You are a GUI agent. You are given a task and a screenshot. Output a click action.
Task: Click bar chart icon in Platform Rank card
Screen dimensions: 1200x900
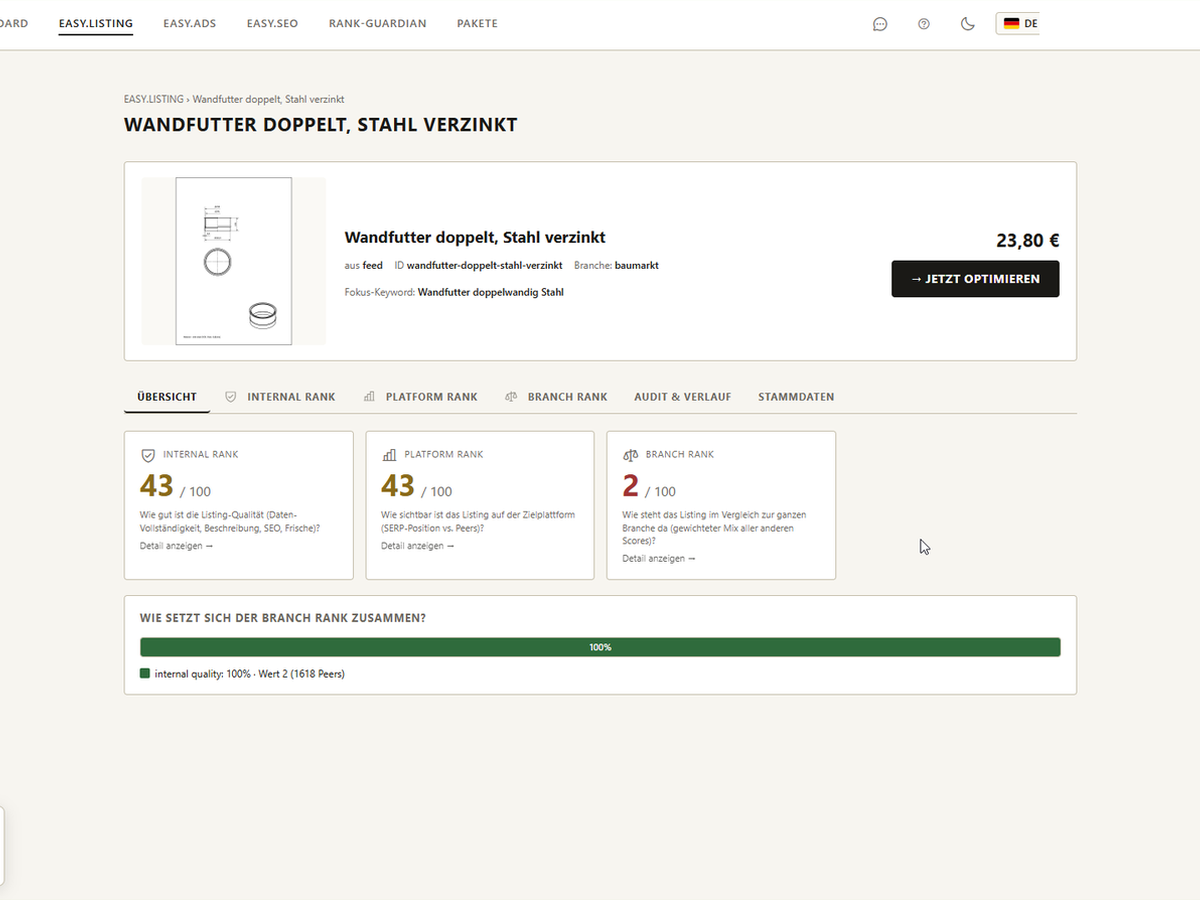tap(389, 455)
